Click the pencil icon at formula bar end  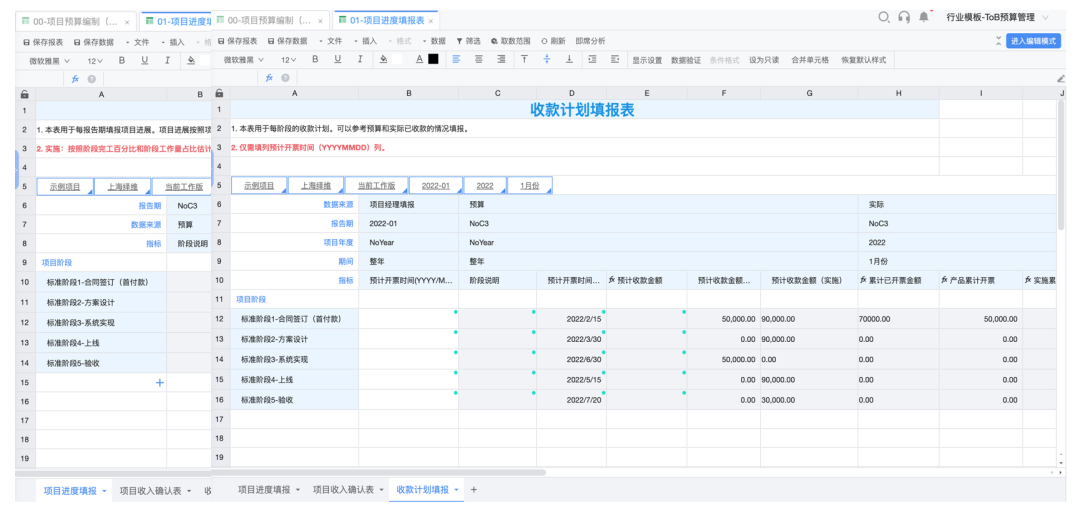point(1061,78)
